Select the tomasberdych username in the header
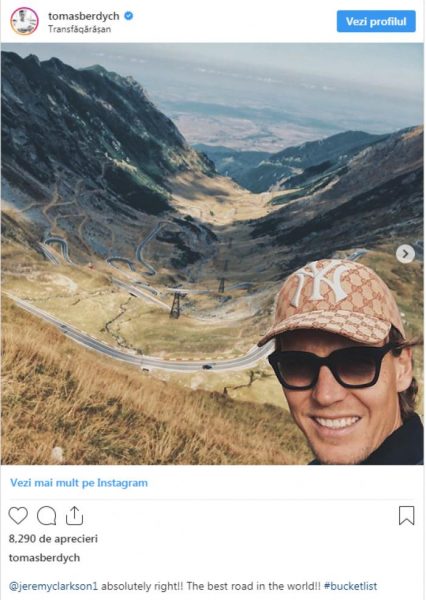 pos(84,16)
